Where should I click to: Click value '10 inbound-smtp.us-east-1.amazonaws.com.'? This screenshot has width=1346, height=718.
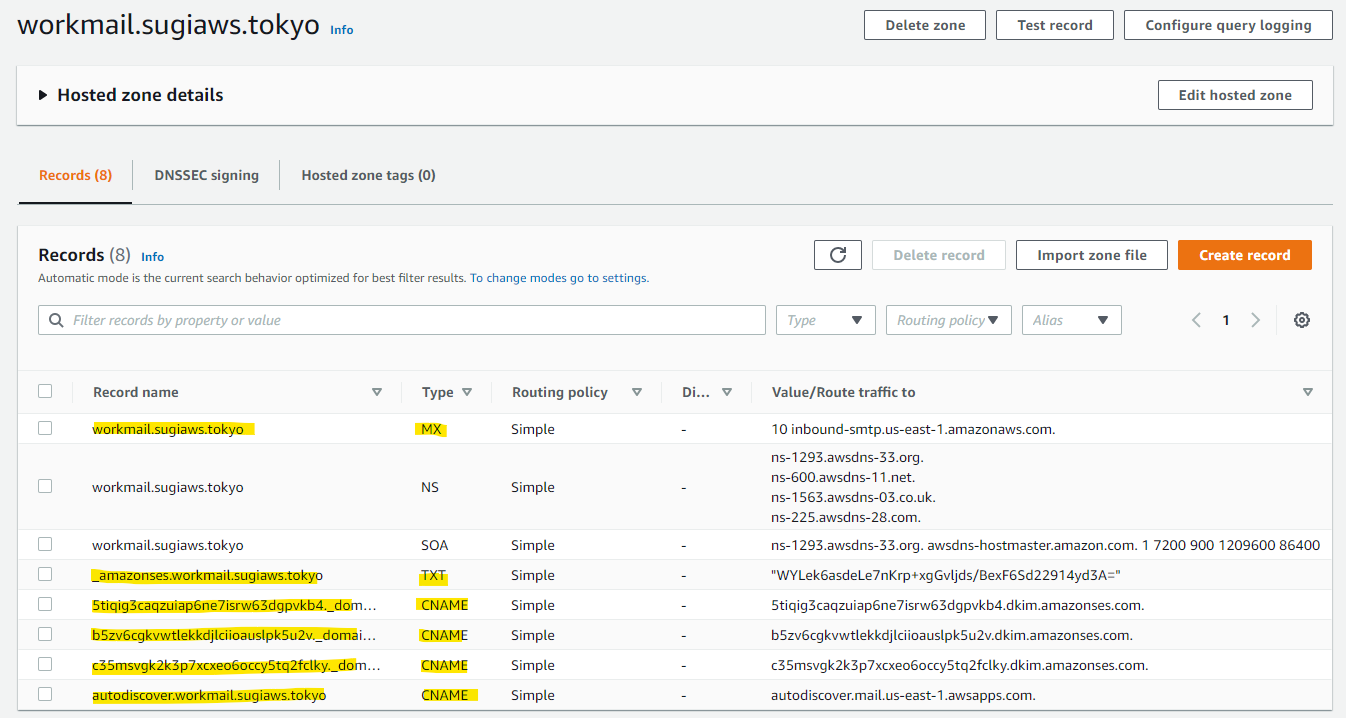[x=913, y=429]
